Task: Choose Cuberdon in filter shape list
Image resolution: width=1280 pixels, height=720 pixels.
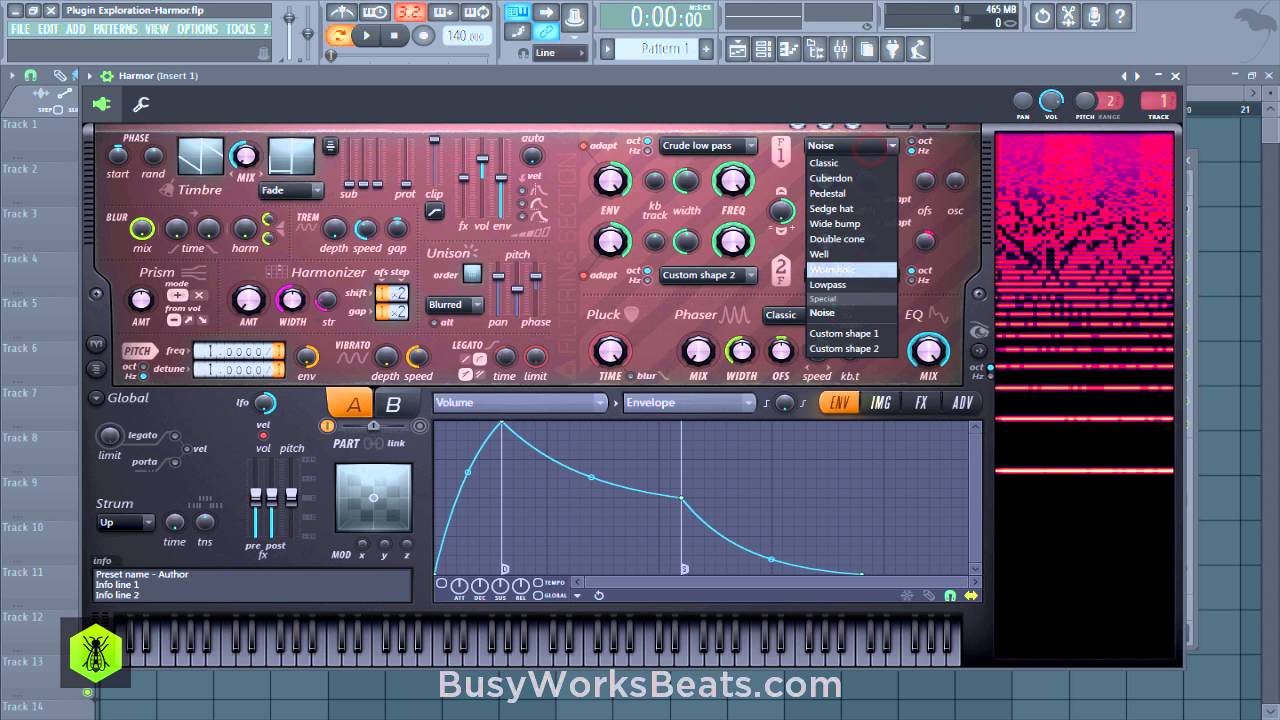Action: point(851,178)
